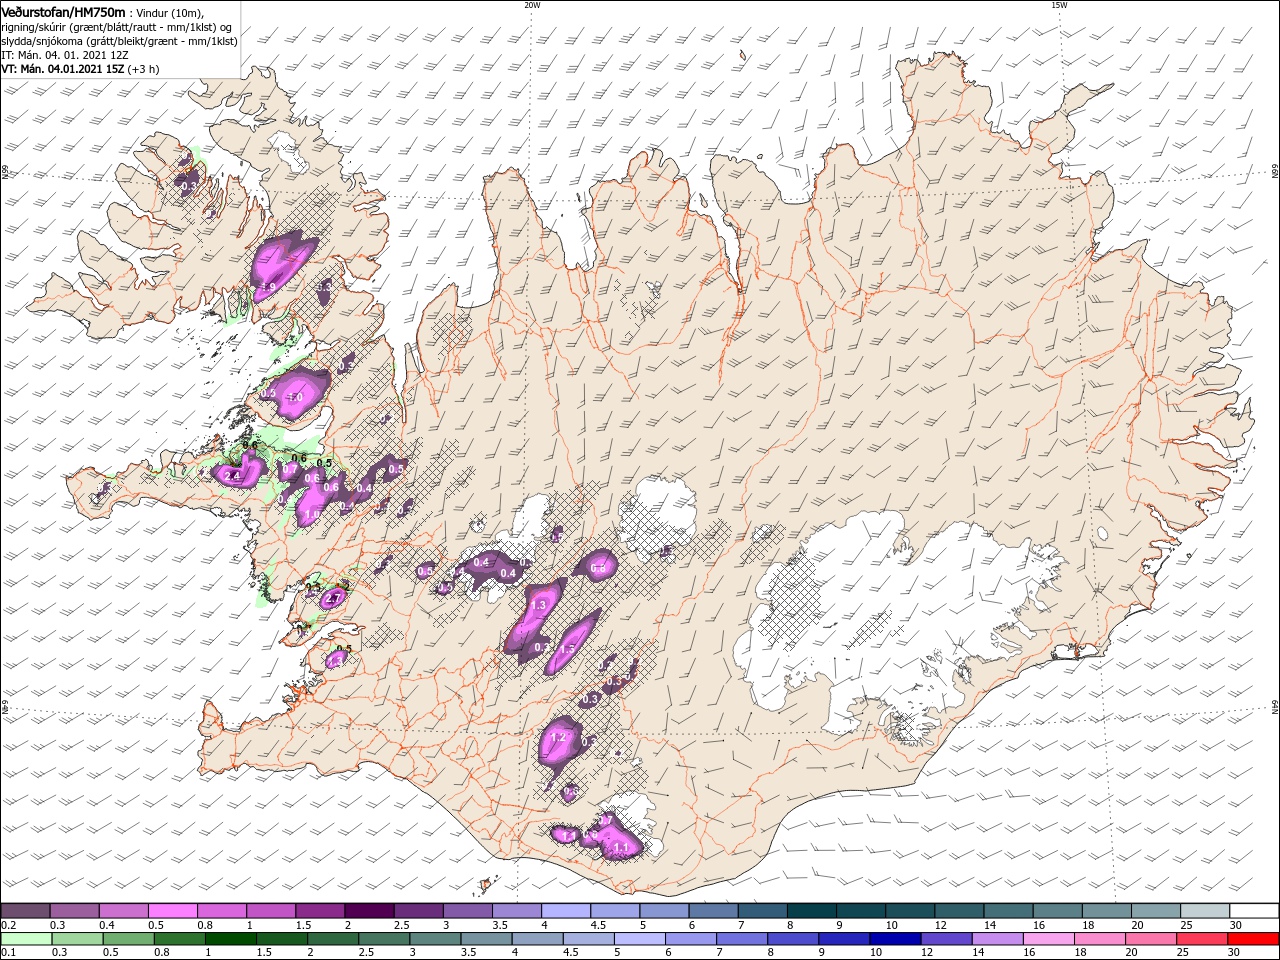Click the '0.8' precipitation value in central highlands
Image resolution: width=1280 pixels, height=960 pixels.
(599, 569)
